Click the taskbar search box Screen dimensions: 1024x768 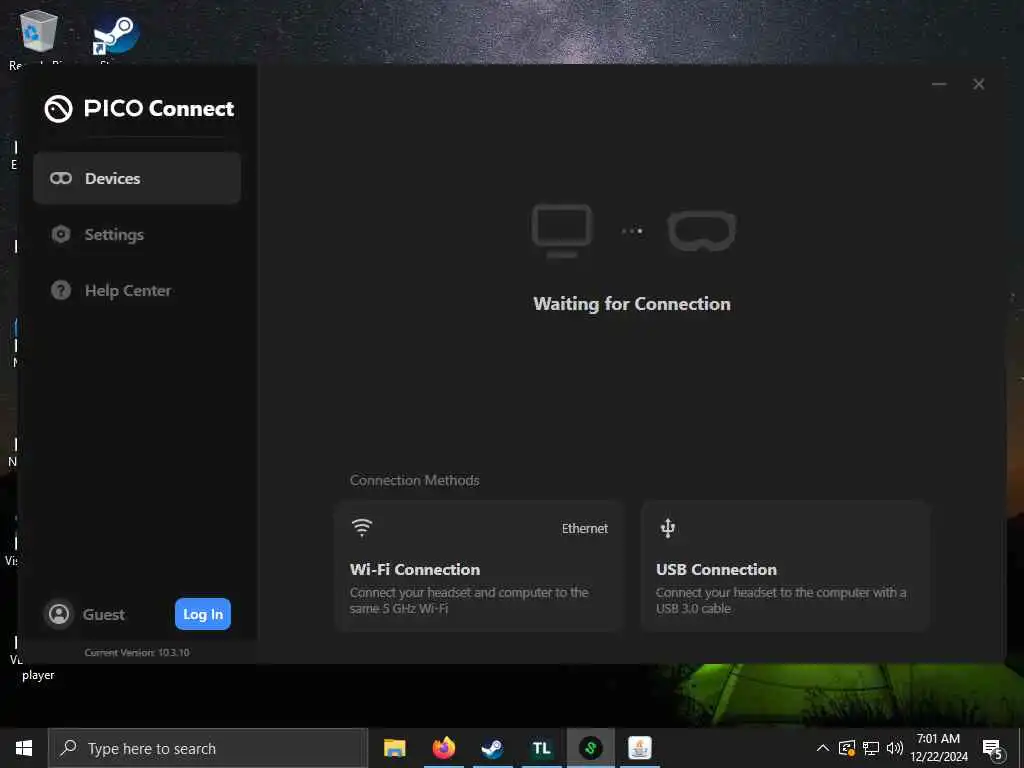pos(208,748)
